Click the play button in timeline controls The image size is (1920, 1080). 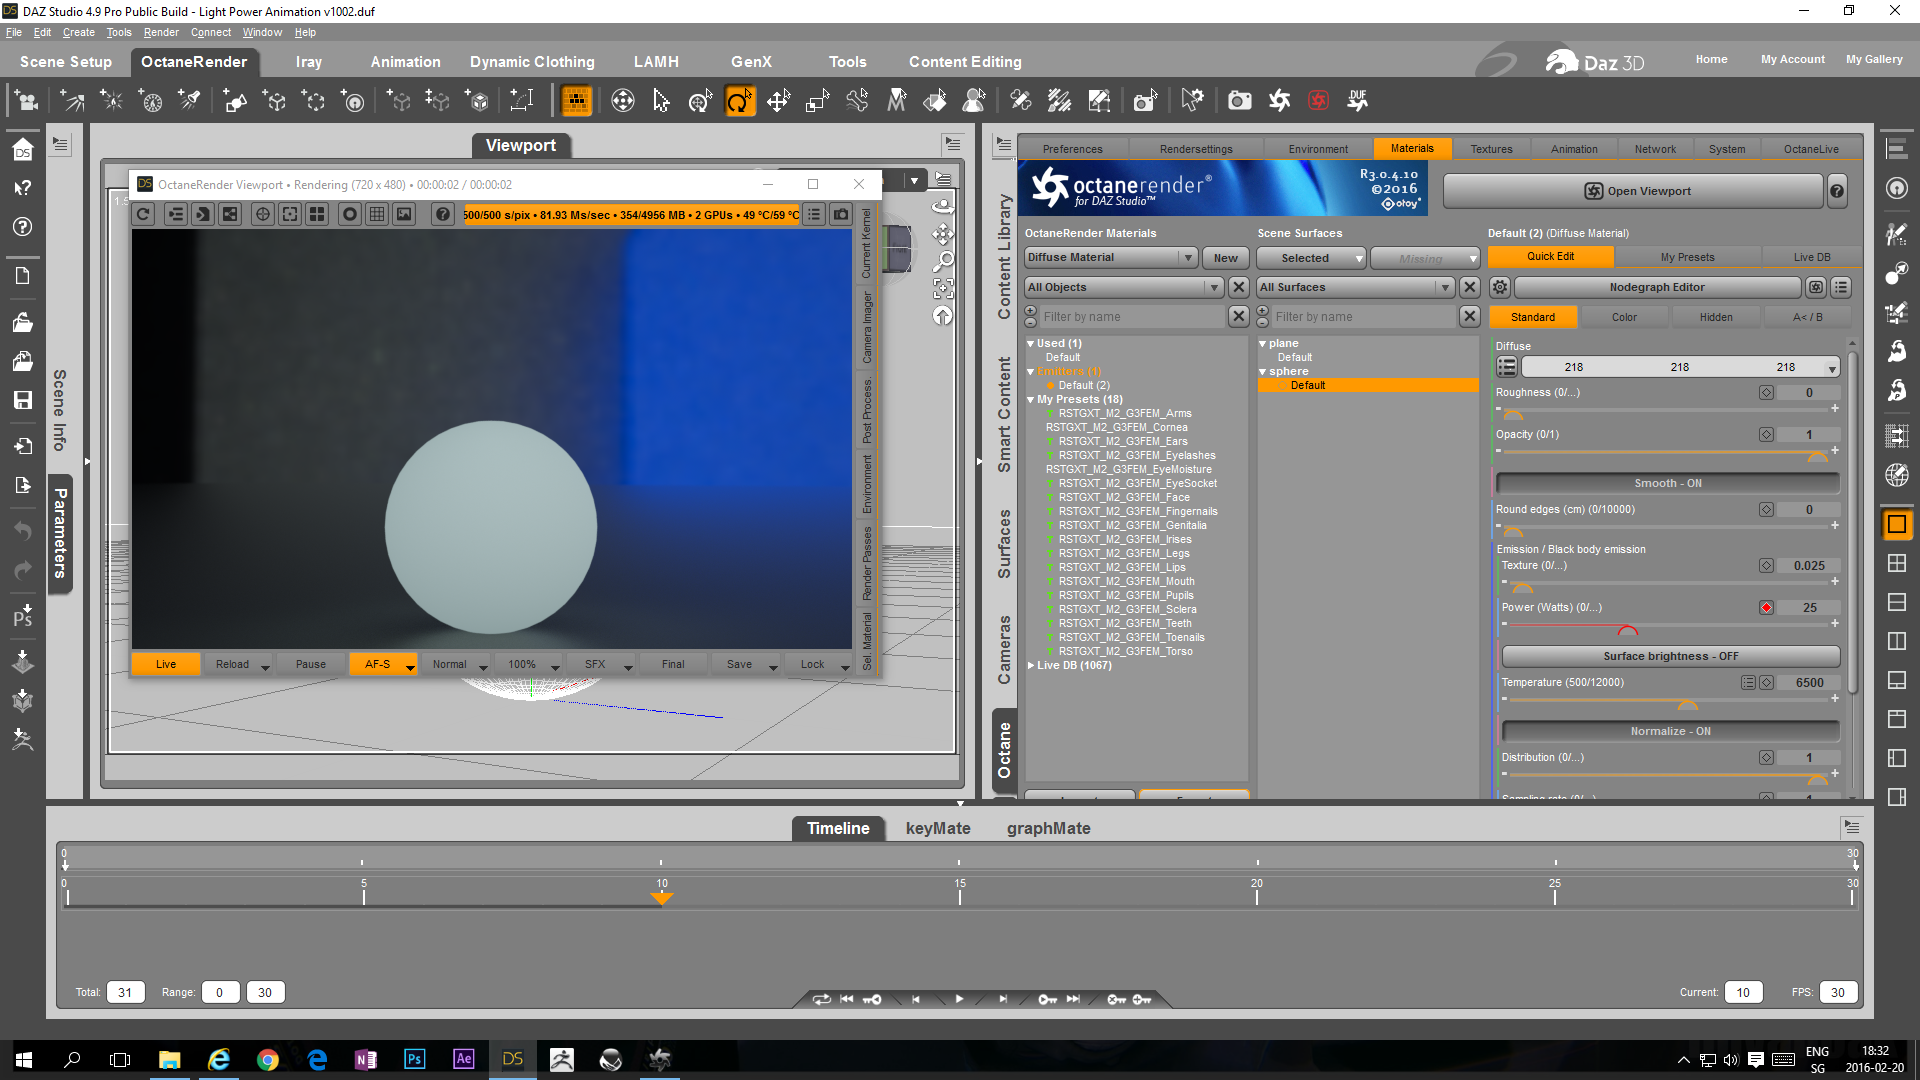pos(959,999)
